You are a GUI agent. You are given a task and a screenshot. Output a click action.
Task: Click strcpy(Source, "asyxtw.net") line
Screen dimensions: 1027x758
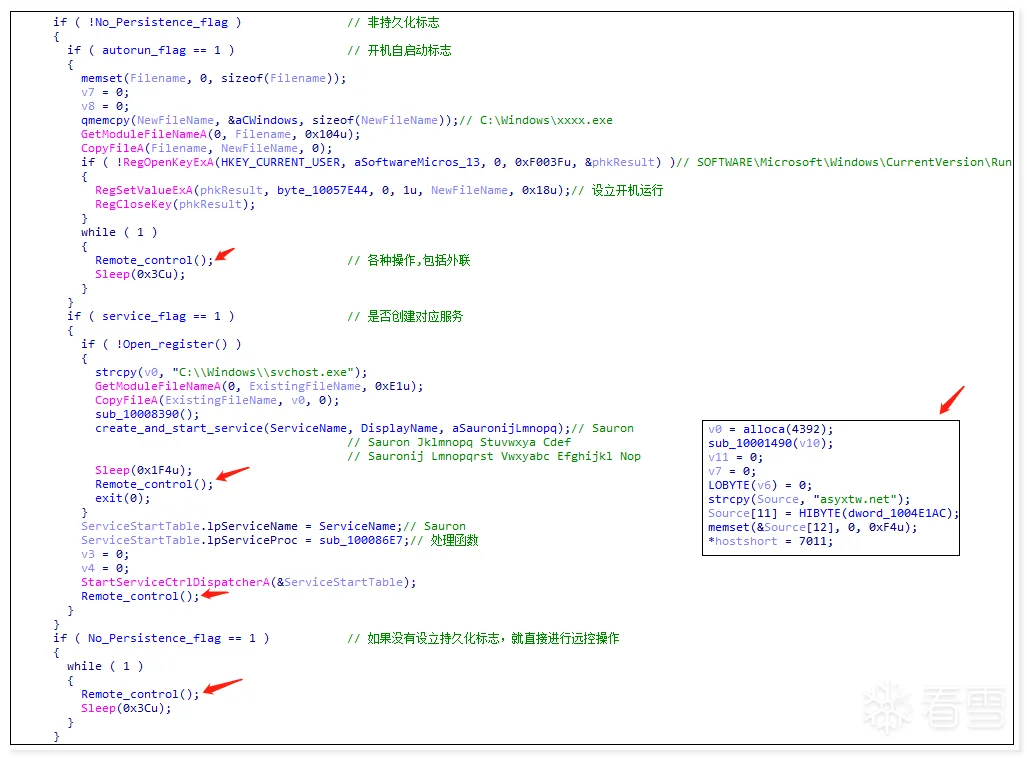coord(809,500)
